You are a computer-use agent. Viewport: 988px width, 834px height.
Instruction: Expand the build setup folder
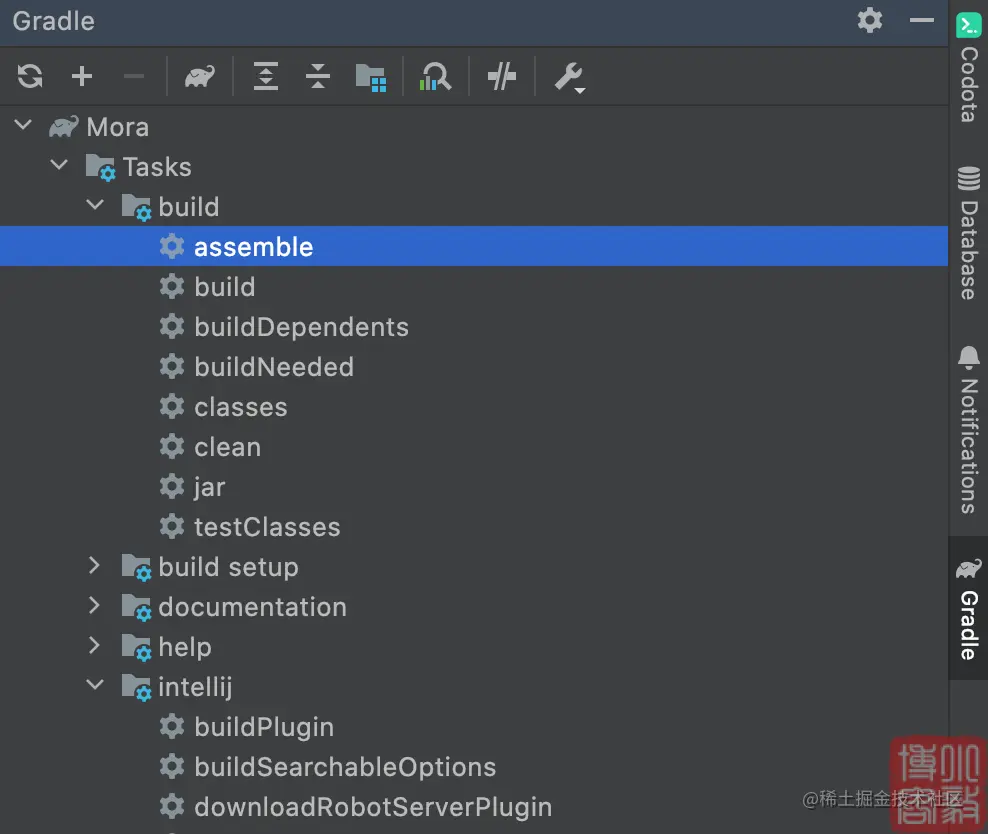point(95,565)
